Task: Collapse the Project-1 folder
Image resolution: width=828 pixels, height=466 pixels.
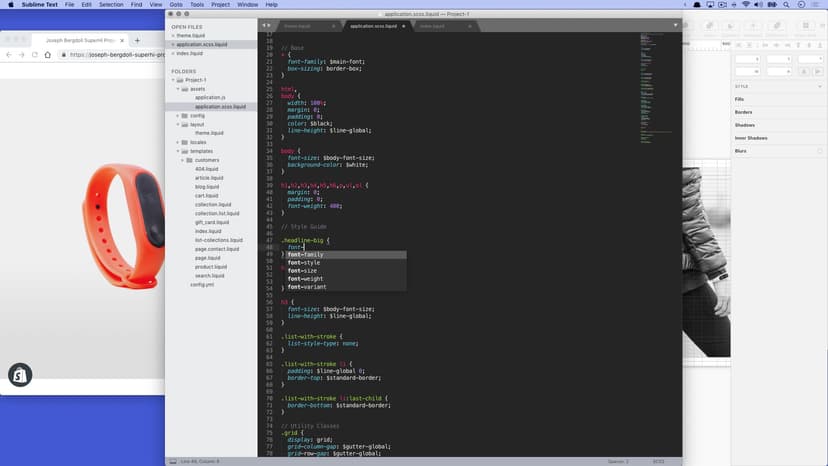Action: [173, 80]
